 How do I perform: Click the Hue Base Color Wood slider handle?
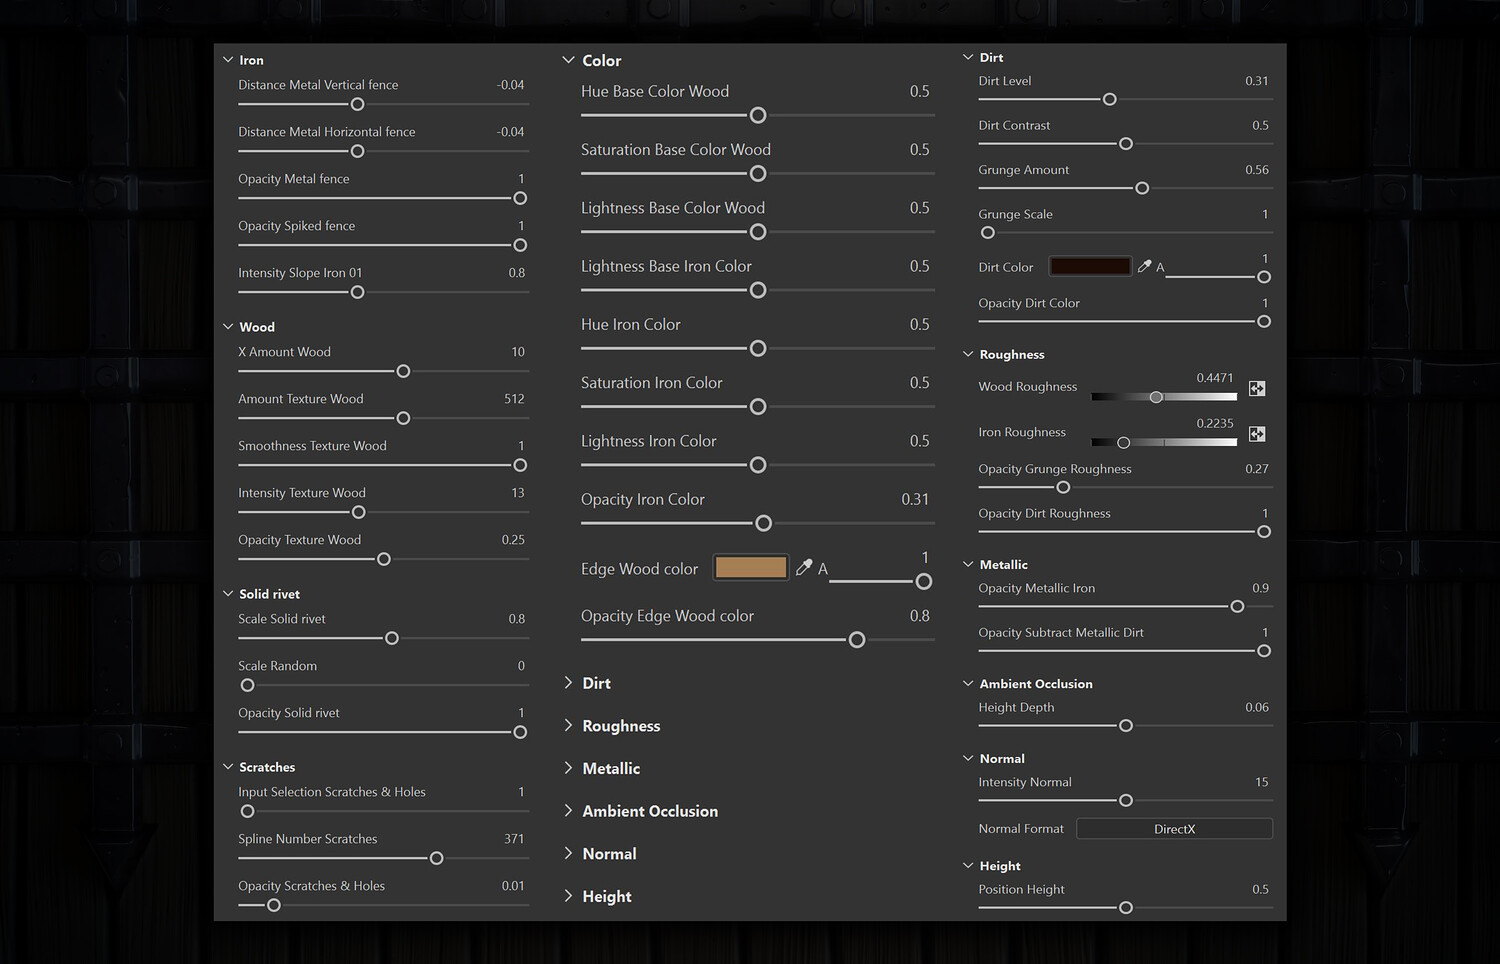(x=758, y=116)
